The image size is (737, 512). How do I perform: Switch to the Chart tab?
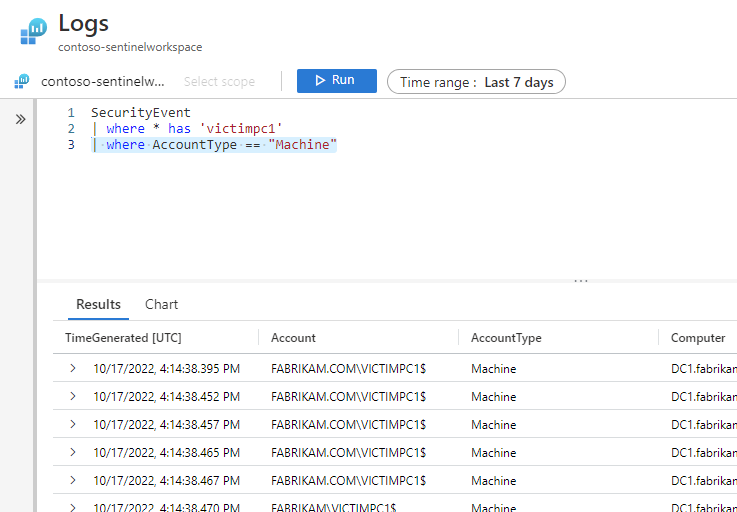[161, 304]
